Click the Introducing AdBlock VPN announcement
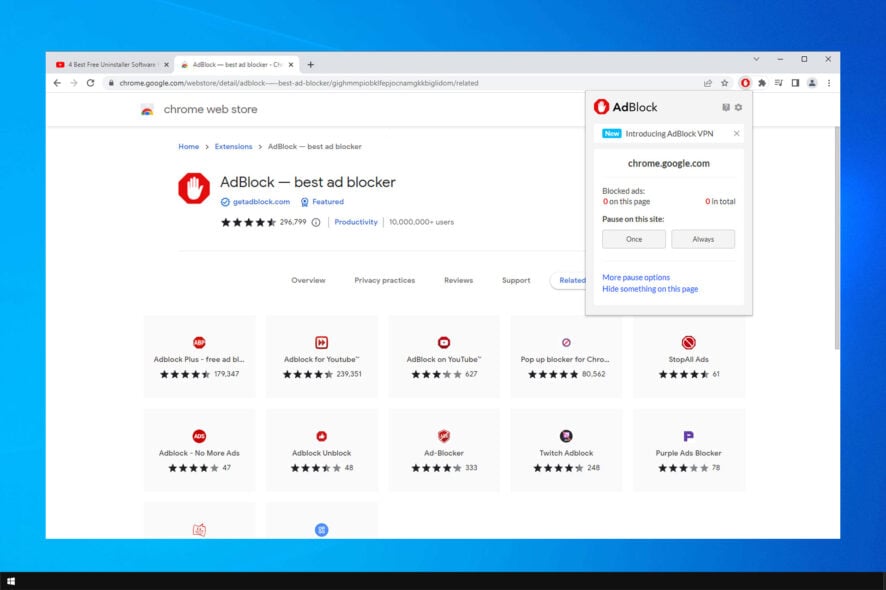 669,134
